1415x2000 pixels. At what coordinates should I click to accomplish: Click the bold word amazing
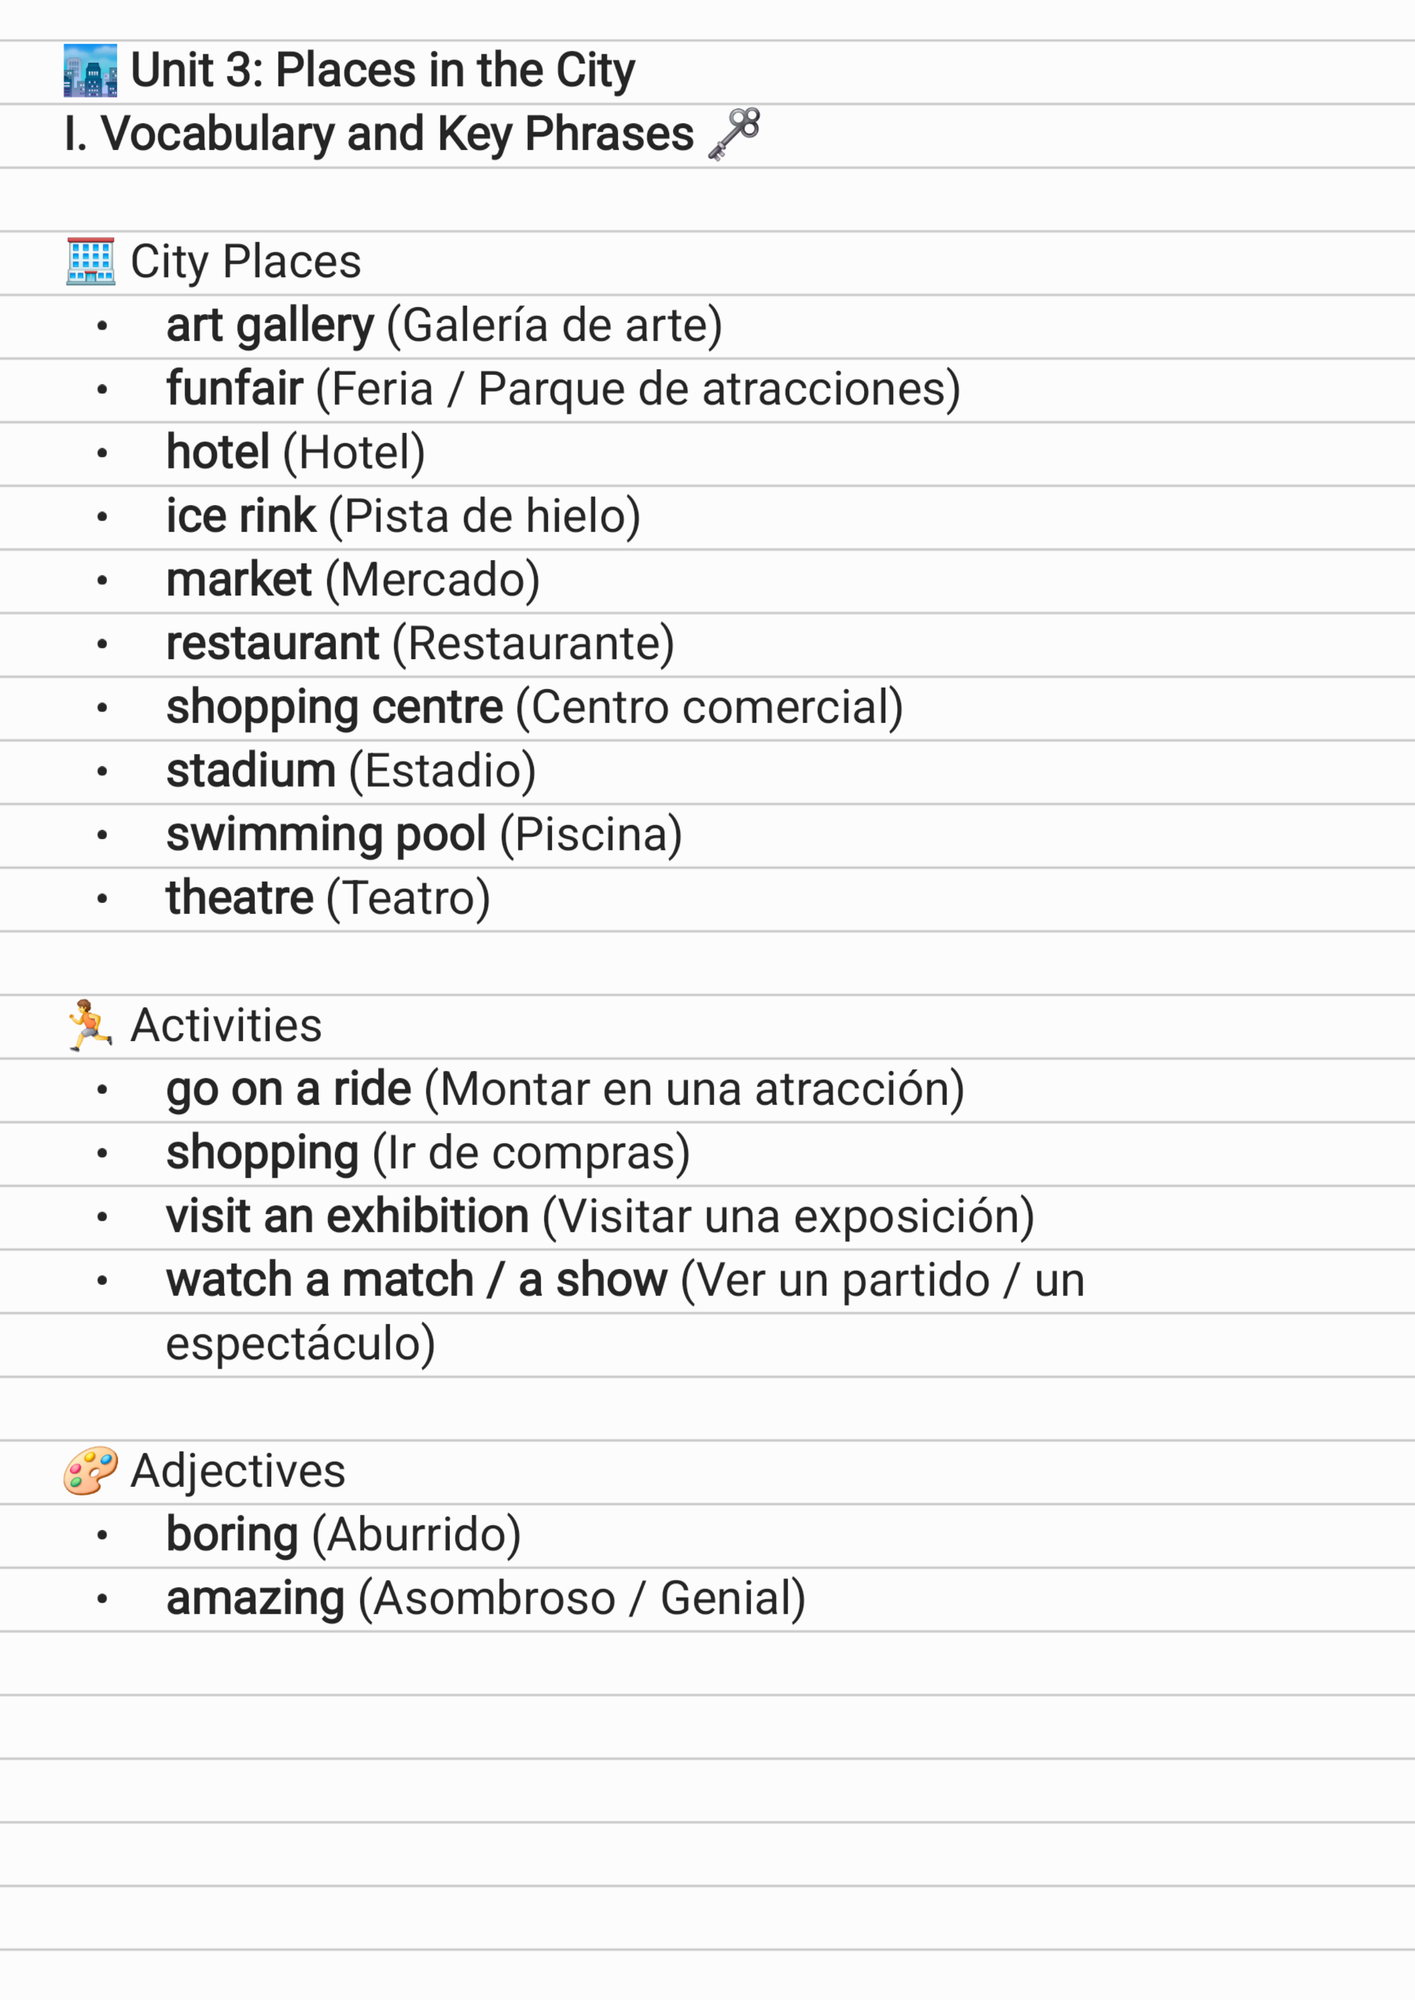pyautogui.click(x=255, y=1599)
